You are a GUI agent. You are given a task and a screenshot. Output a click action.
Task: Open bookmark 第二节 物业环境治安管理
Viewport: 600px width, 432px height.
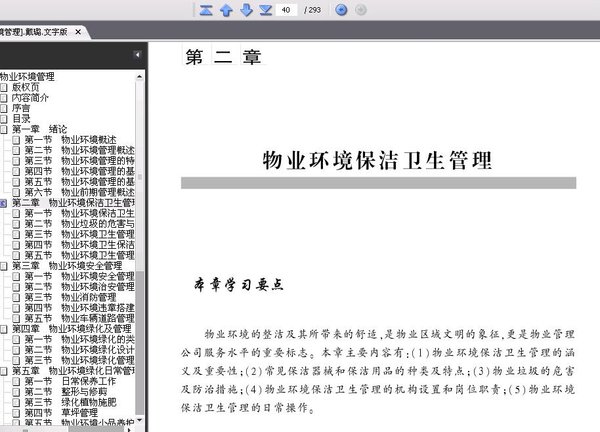point(80,287)
